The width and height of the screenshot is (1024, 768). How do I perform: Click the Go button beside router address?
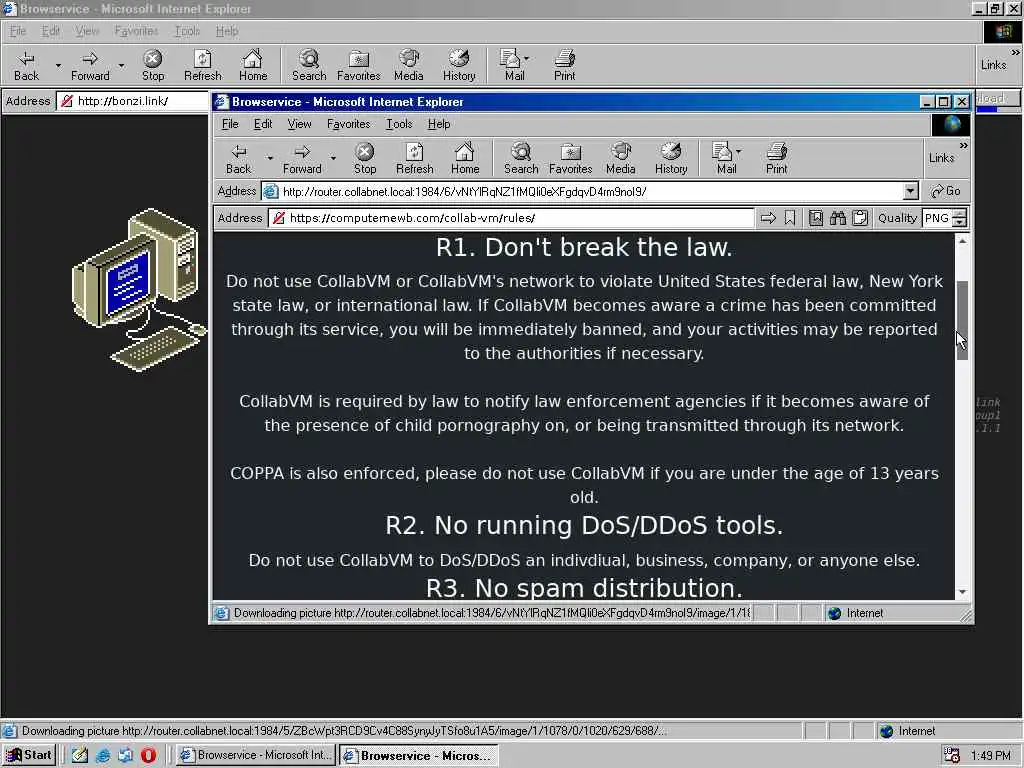pos(946,191)
